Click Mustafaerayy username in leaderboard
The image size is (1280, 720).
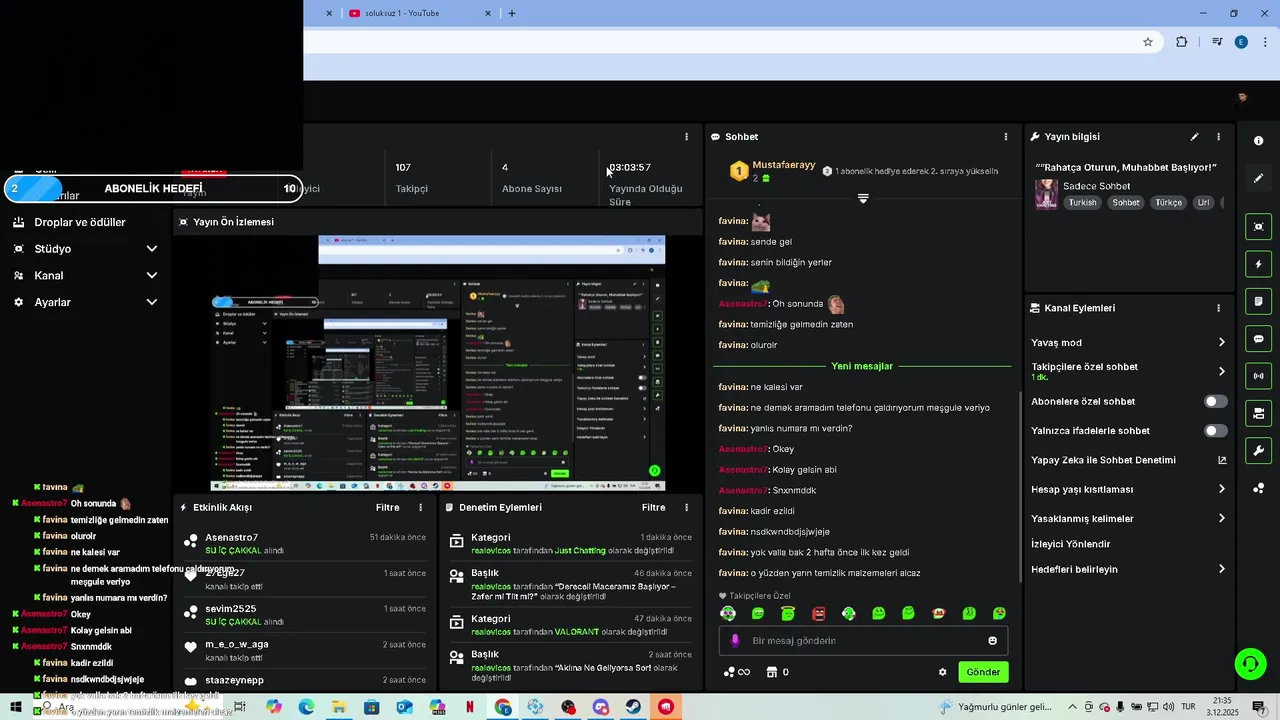click(x=784, y=165)
